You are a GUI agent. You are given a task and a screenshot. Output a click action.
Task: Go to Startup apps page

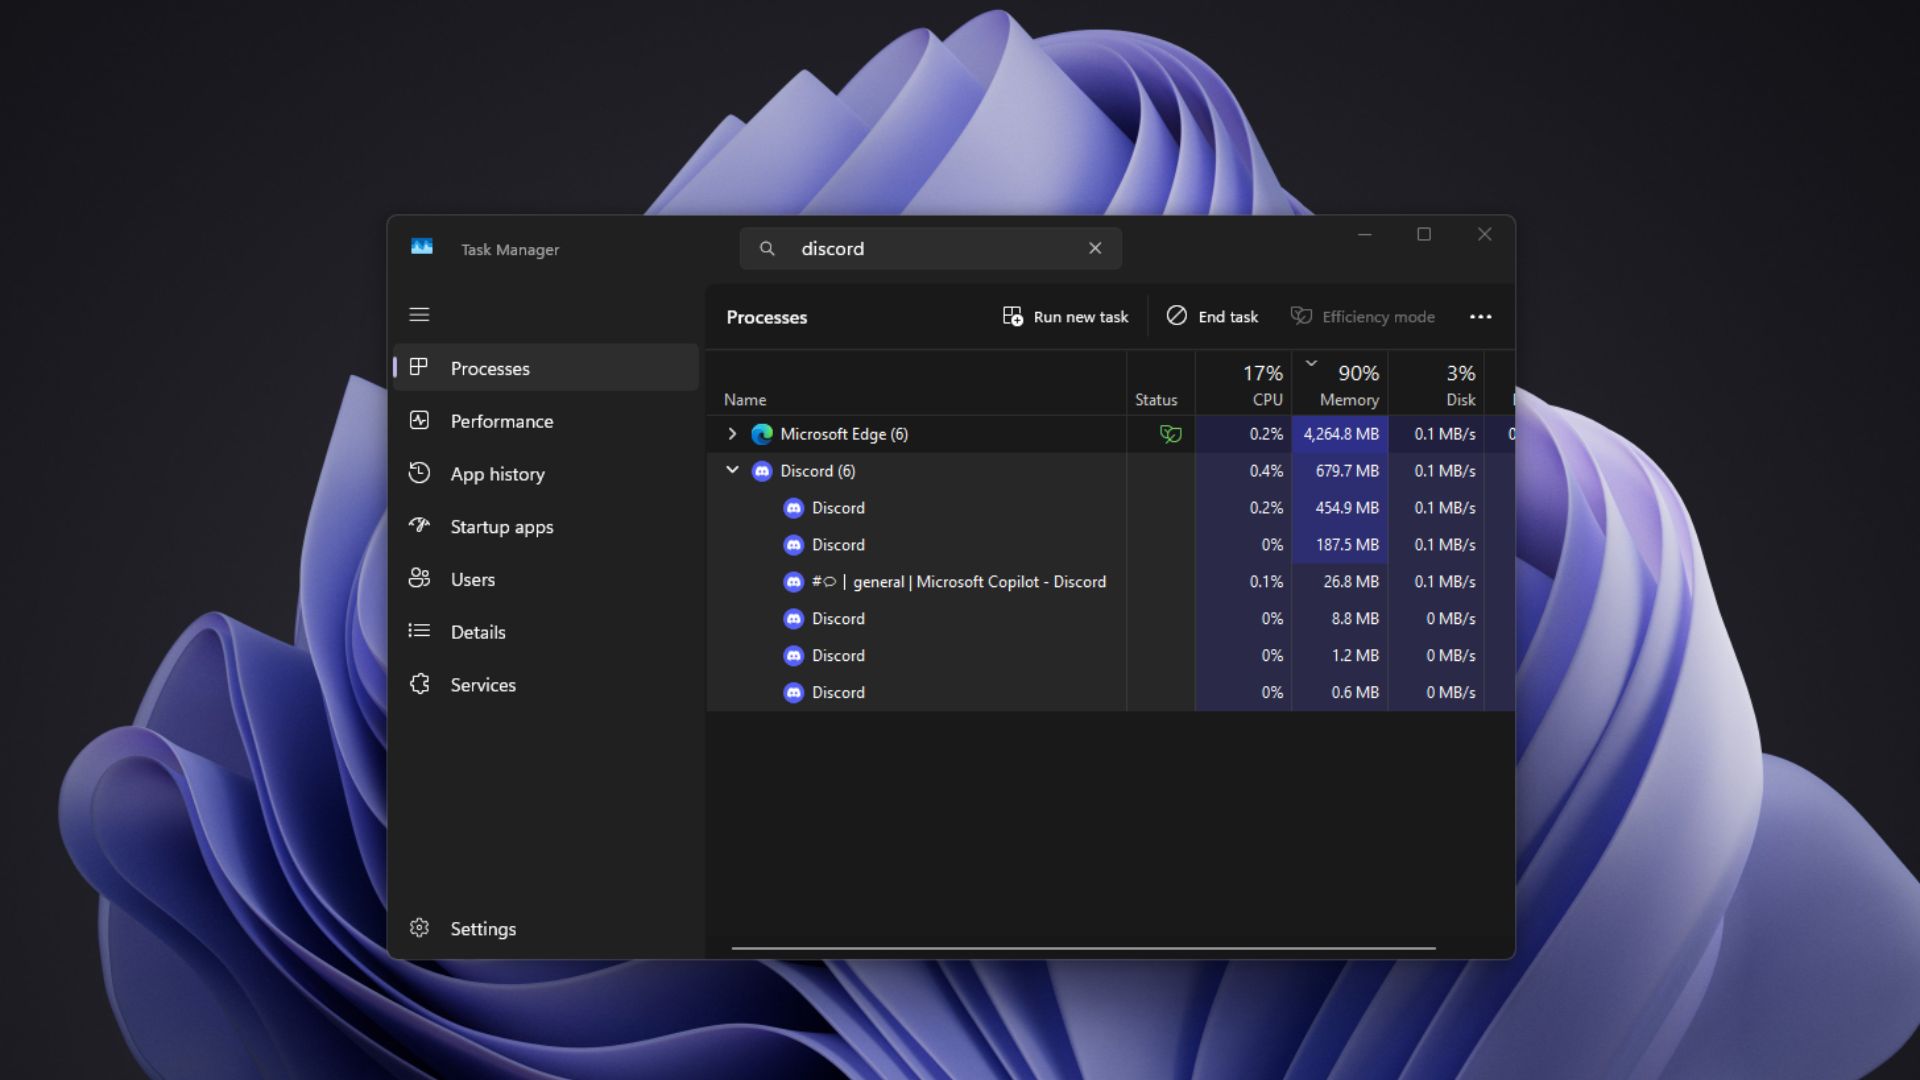point(546,527)
